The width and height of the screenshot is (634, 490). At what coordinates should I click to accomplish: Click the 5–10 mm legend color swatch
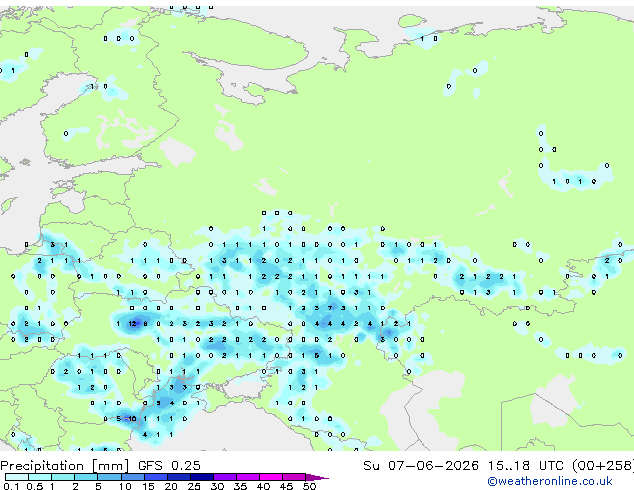[109, 477]
